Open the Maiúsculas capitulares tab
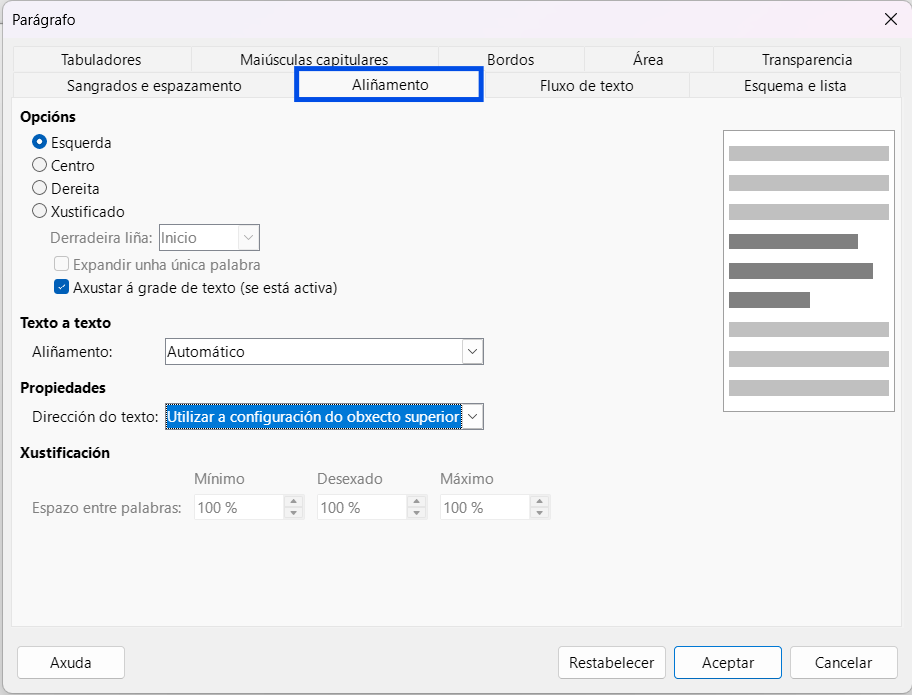Image resolution: width=912 pixels, height=695 pixels. click(x=314, y=59)
